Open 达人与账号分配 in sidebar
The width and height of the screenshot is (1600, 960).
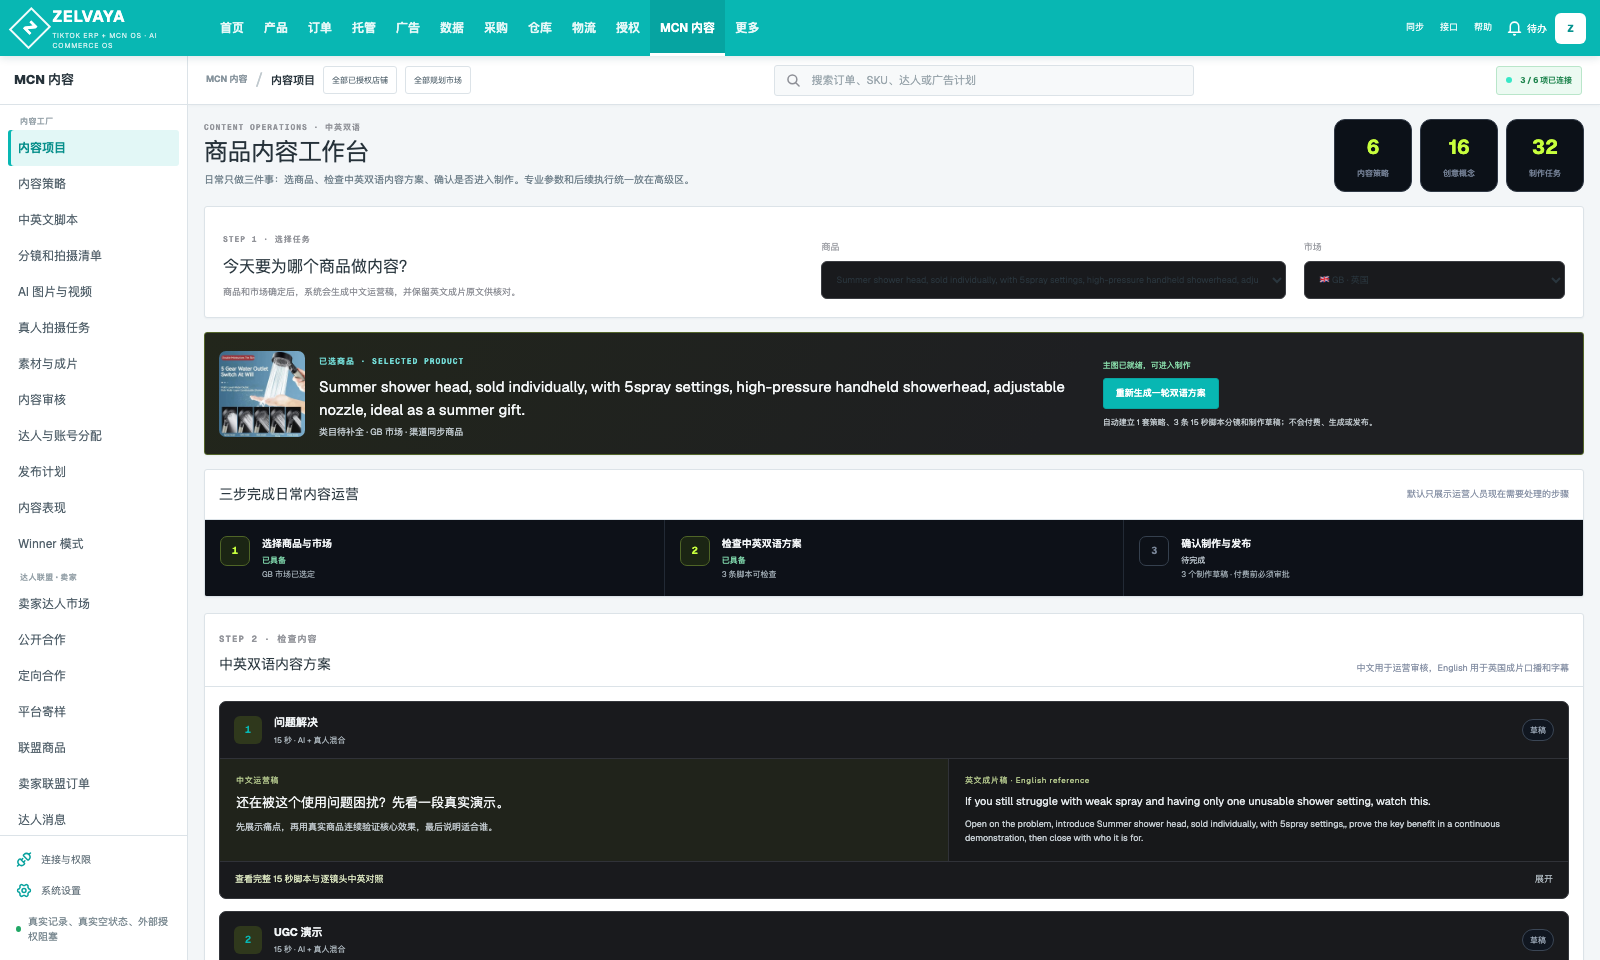93,436
